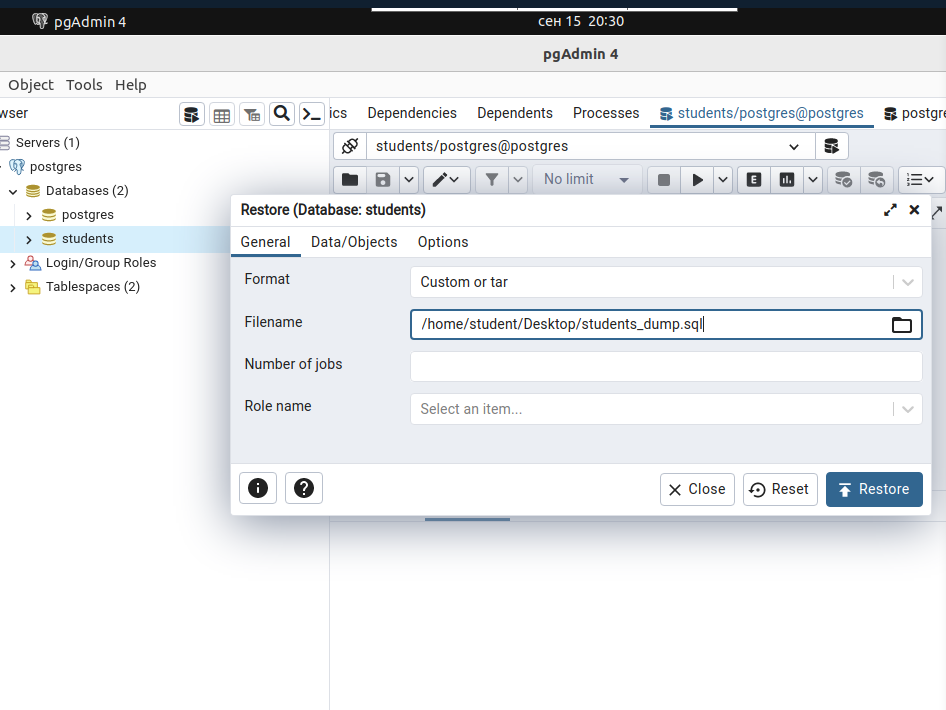The height and width of the screenshot is (710, 946).
Task: Switch to Dependents tab
Action: 515,113
